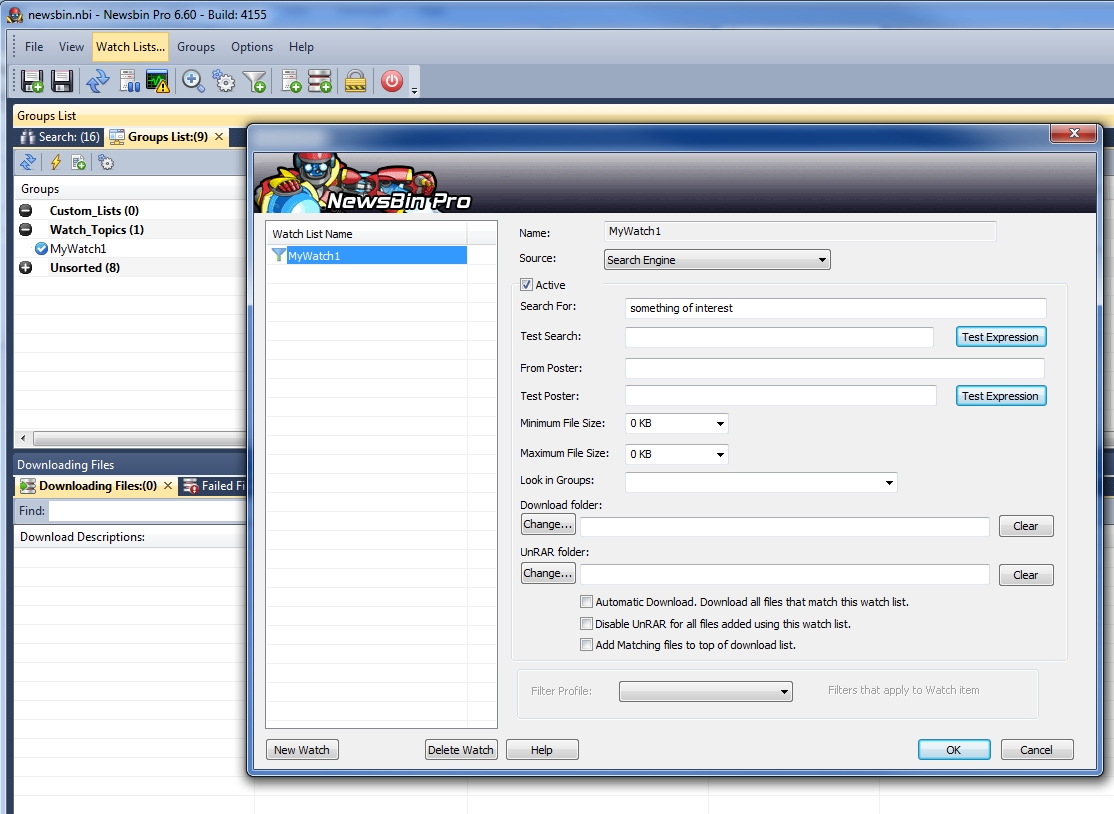The image size is (1114, 814).
Task: Click the lightning bolt icon in Groups List
Action: 56,163
